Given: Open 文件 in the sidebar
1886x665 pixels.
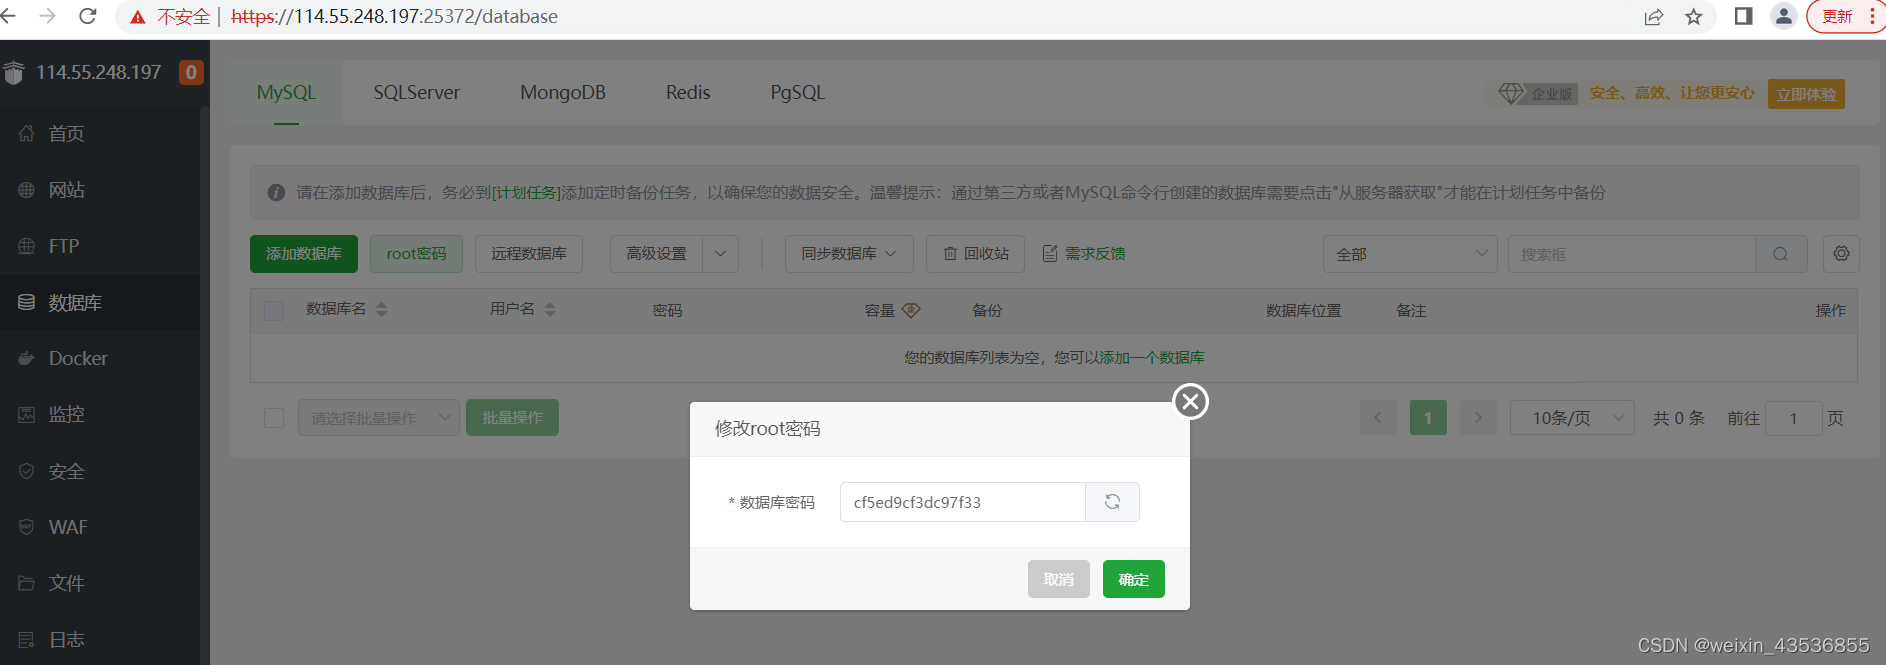Looking at the screenshot, I should click(100, 583).
